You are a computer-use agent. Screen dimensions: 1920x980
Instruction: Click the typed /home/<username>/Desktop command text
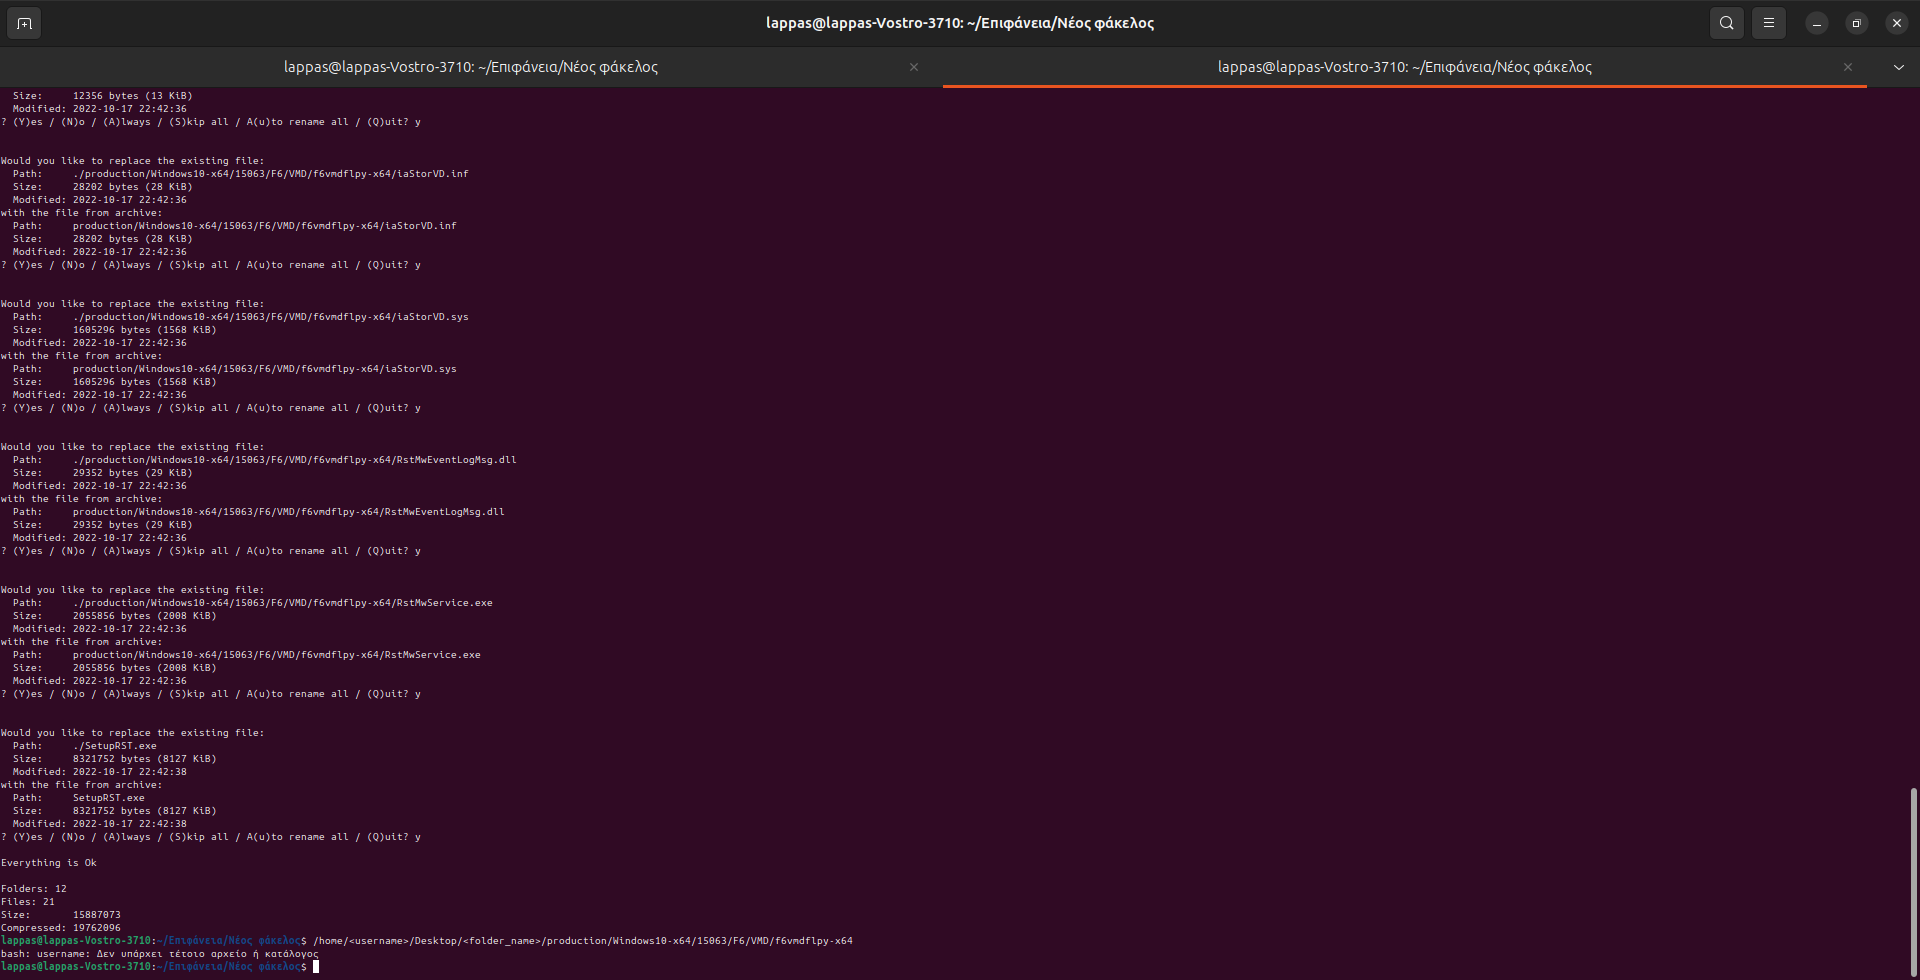pos(582,941)
